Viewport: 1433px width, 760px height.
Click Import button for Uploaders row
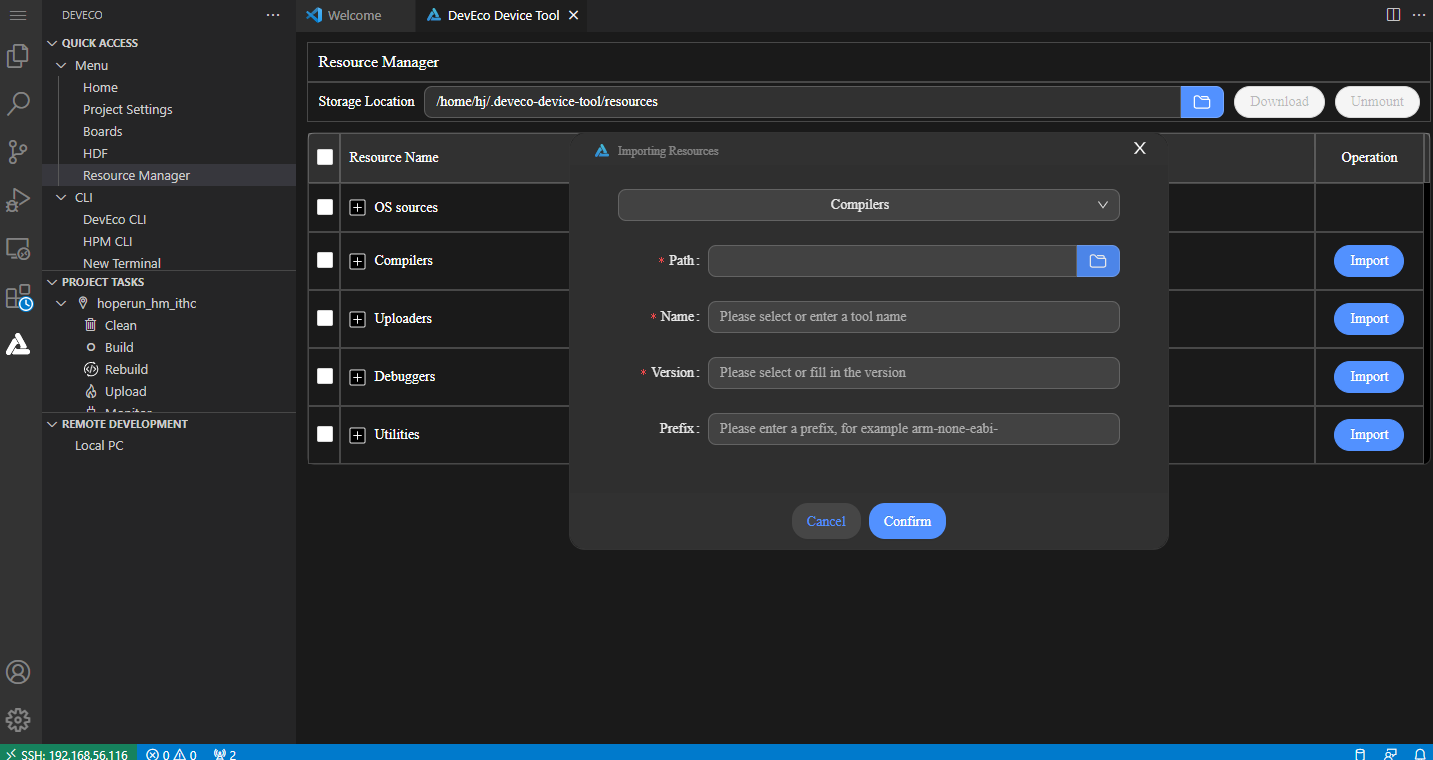(x=1369, y=319)
